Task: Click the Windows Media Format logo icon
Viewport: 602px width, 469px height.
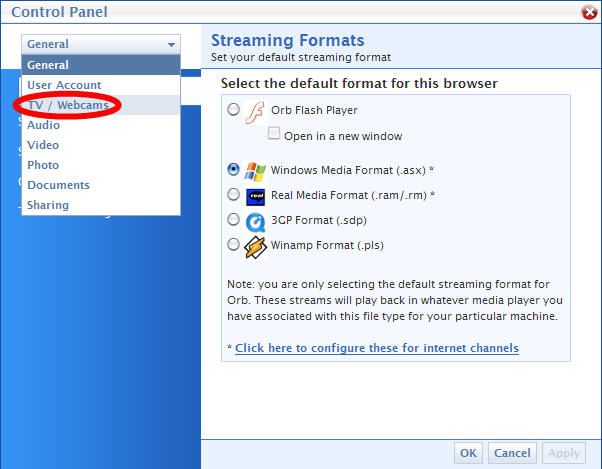Action: pos(255,171)
